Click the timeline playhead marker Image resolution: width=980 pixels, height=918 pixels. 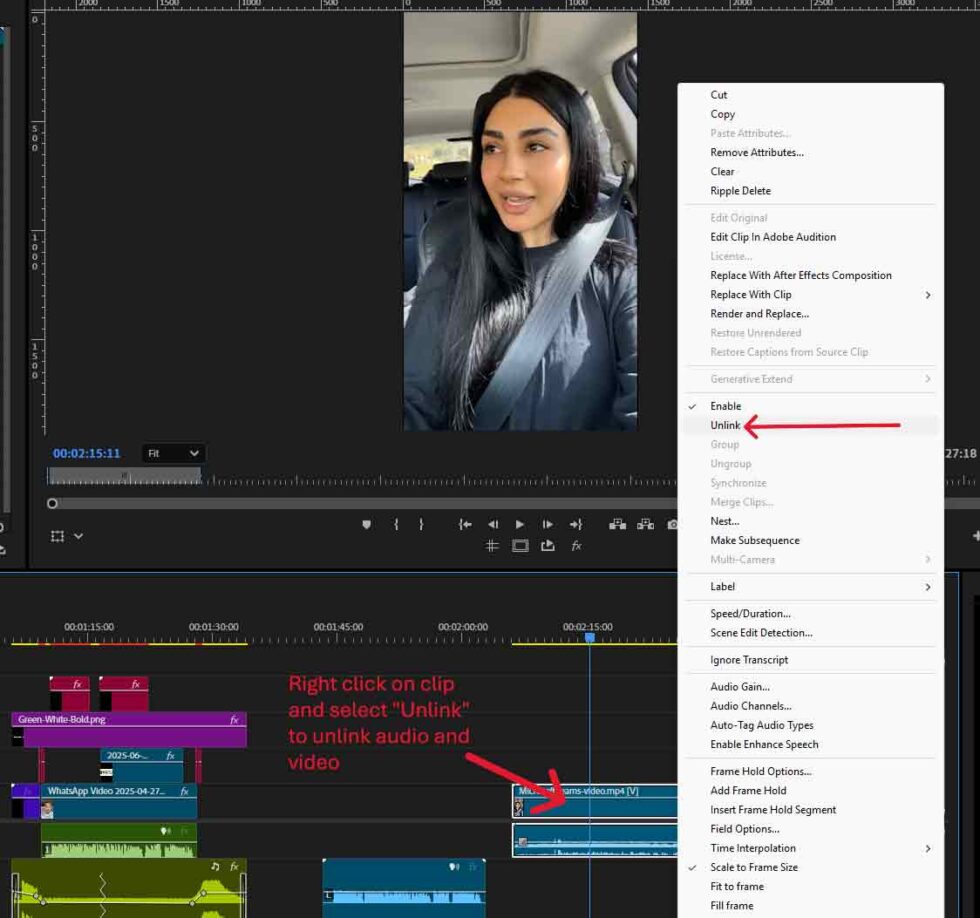[x=589, y=637]
